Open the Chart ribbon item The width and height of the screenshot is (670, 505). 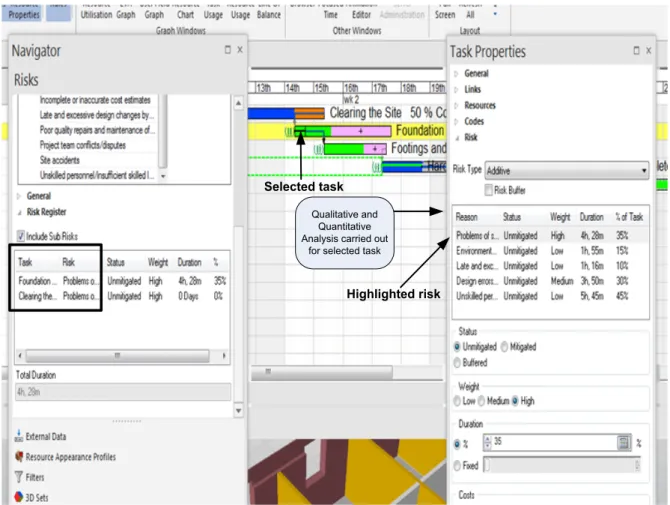(185, 14)
